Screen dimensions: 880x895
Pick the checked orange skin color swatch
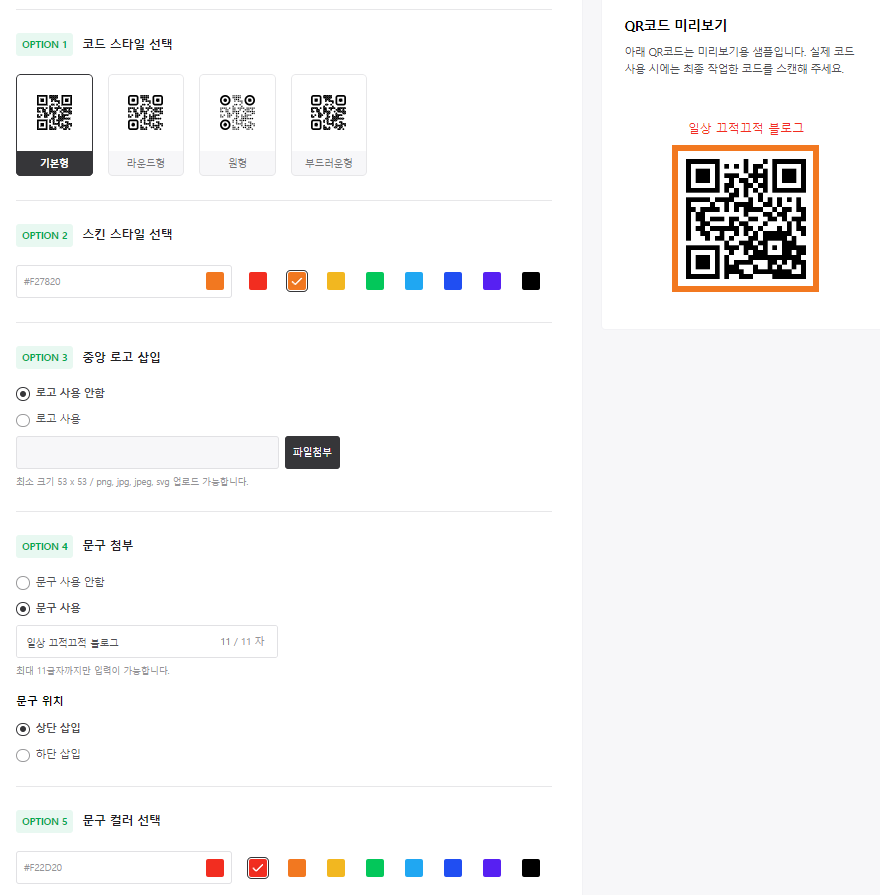point(297,281)
